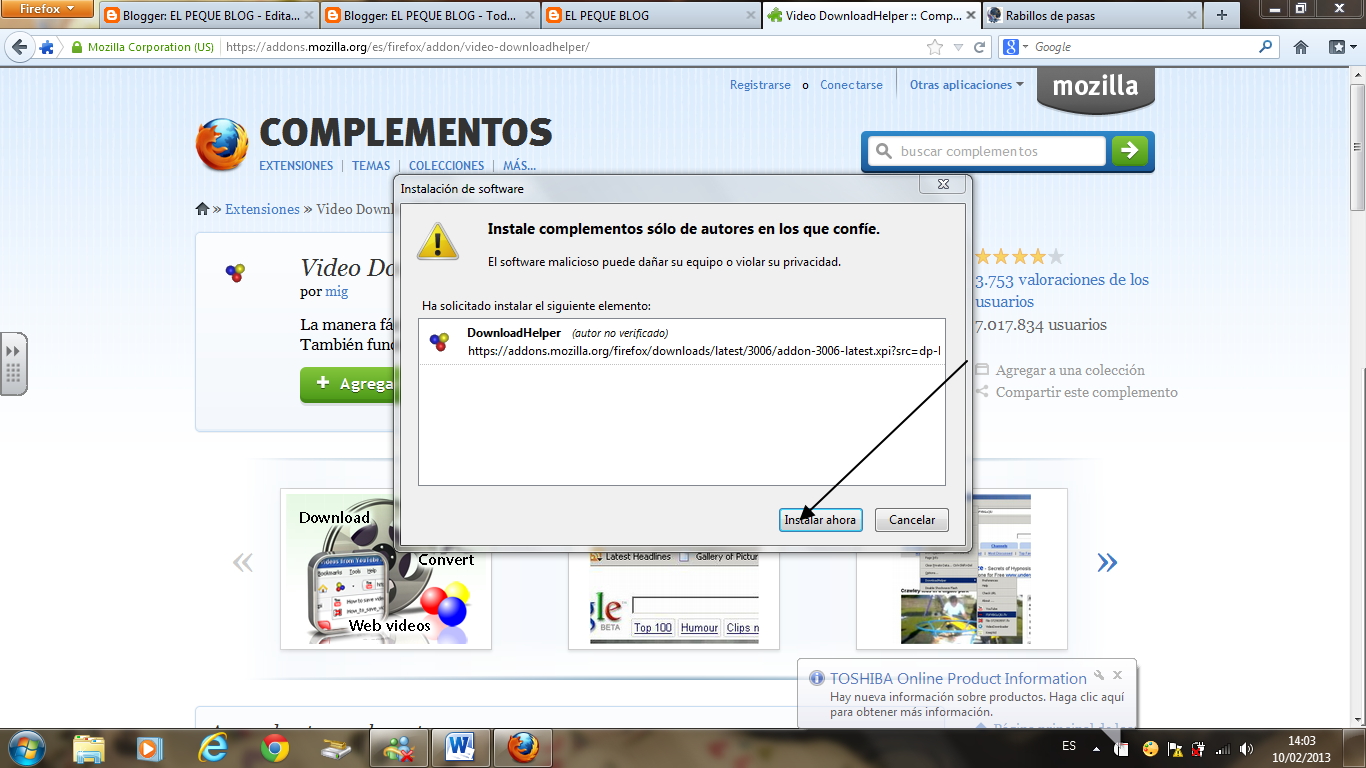Screen dimensions: 1366x768
Task: Bookmark this page with the star icon
Action: [x=935, y=47]
